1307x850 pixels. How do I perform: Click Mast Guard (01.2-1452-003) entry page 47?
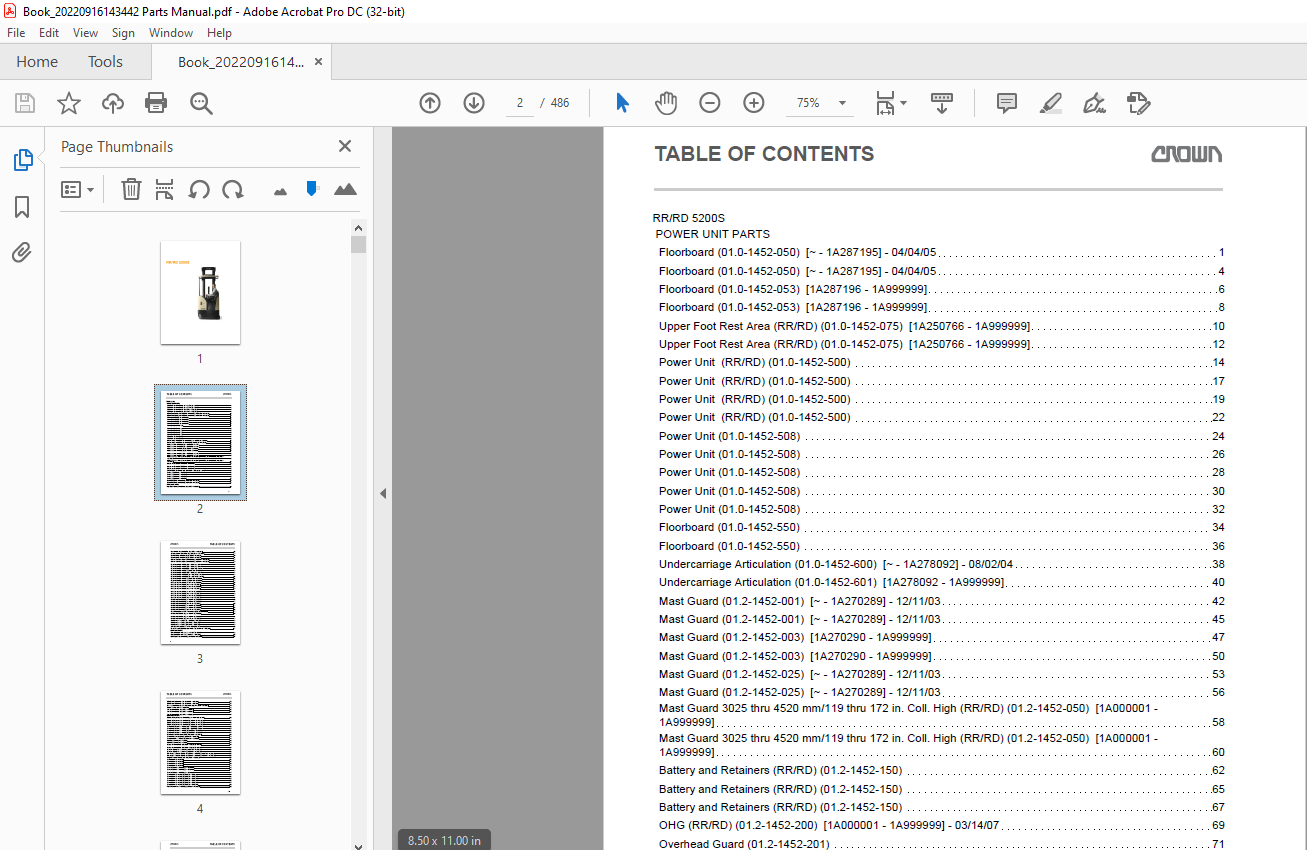click(x=941, y=637)
